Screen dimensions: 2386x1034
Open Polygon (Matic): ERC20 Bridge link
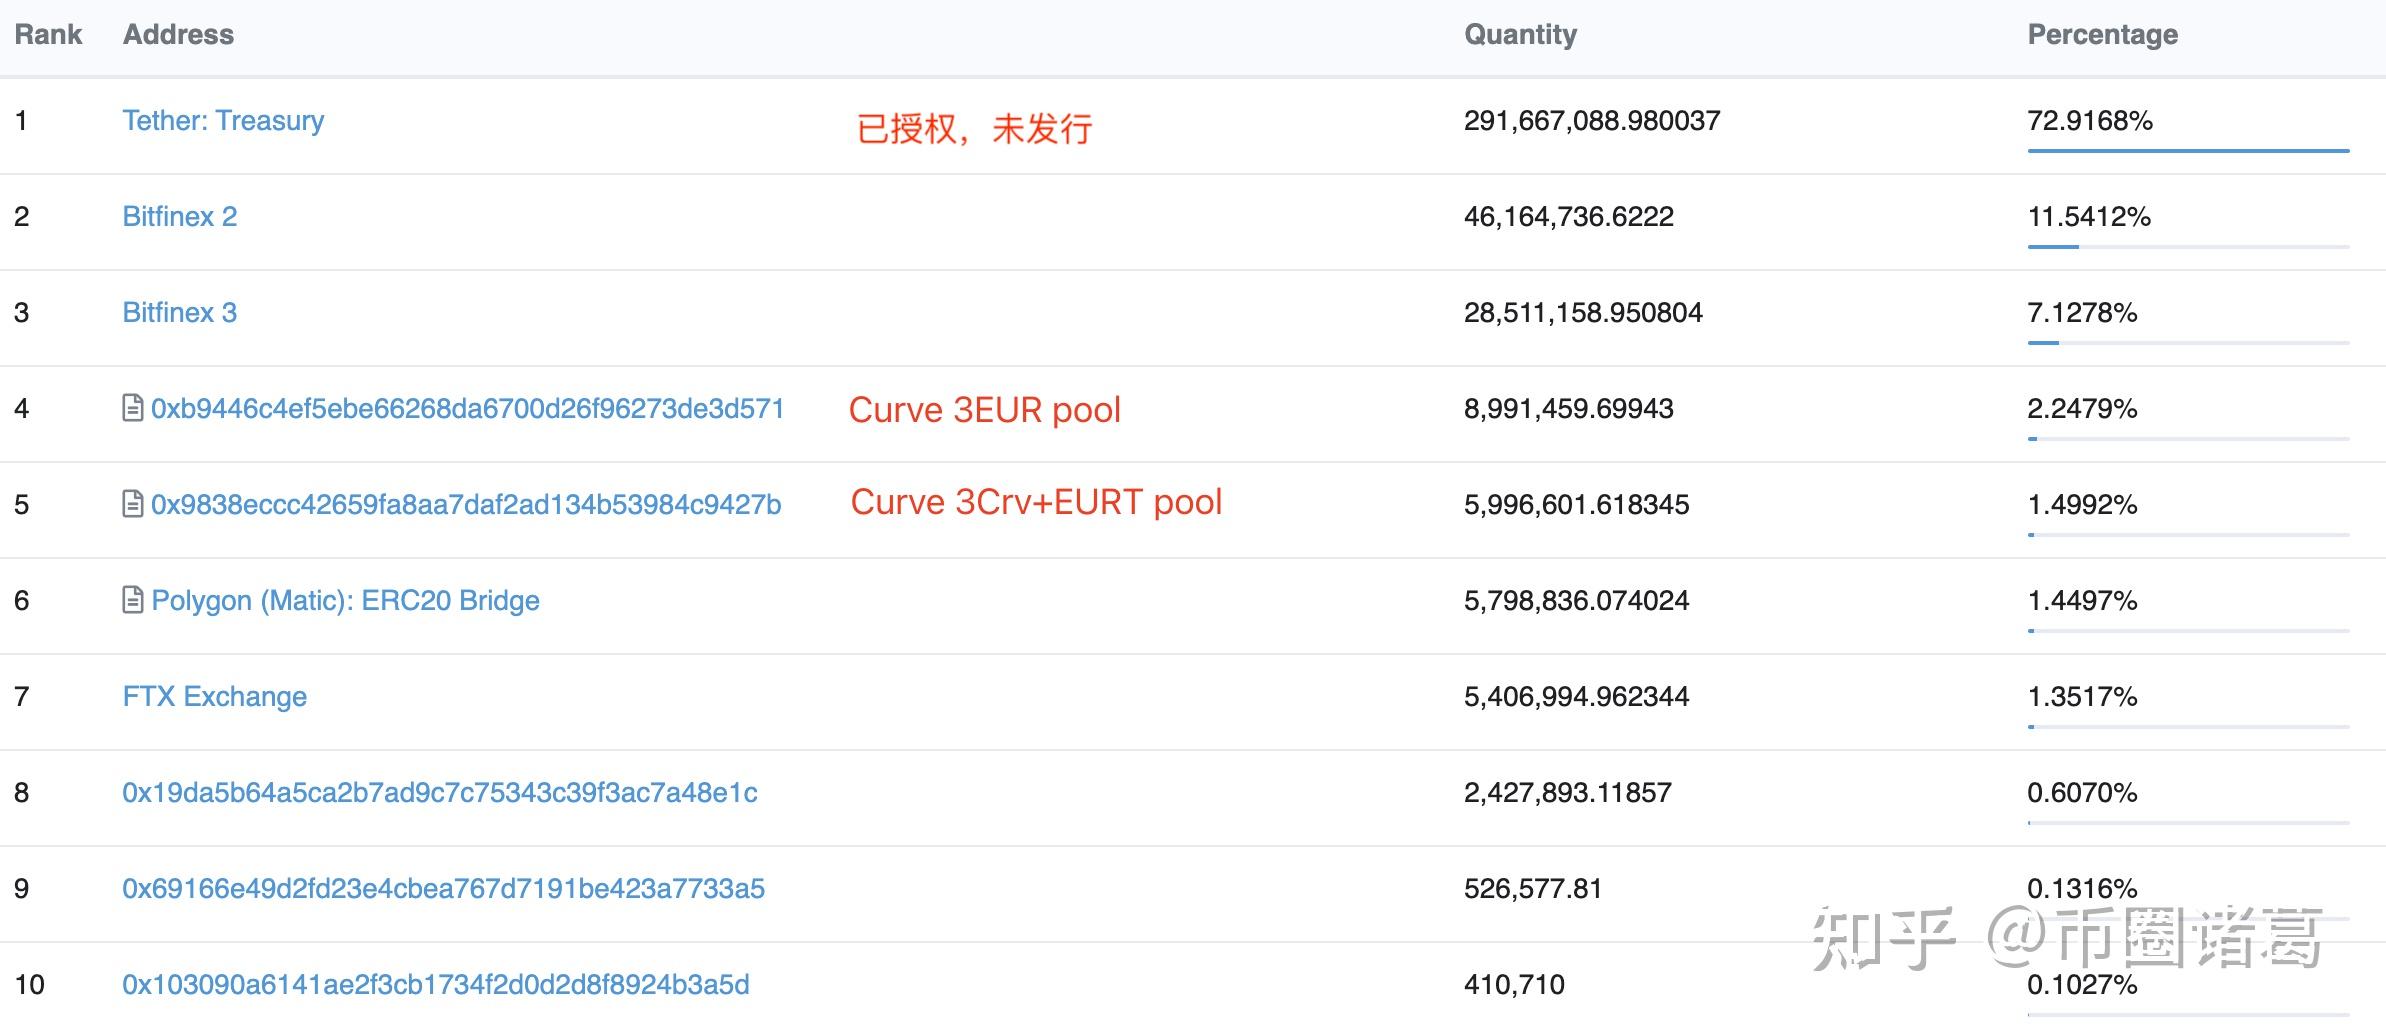tap(345, 601)
